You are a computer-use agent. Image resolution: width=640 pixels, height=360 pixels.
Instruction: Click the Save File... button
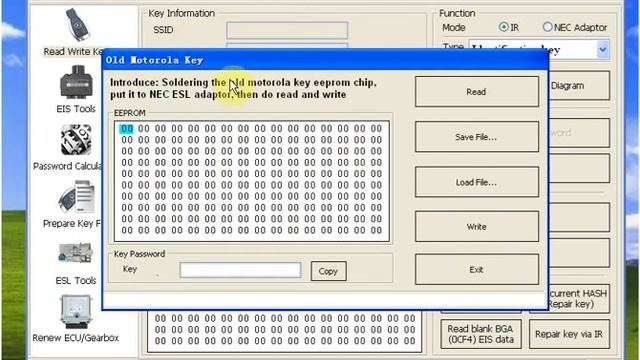[x=477, y=137]
